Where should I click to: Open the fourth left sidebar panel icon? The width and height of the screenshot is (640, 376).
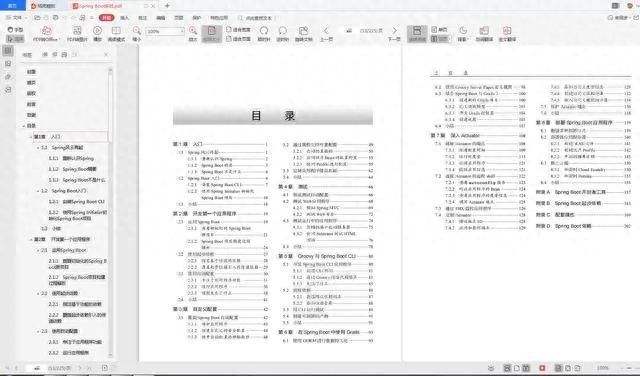[x=8, y=90]
